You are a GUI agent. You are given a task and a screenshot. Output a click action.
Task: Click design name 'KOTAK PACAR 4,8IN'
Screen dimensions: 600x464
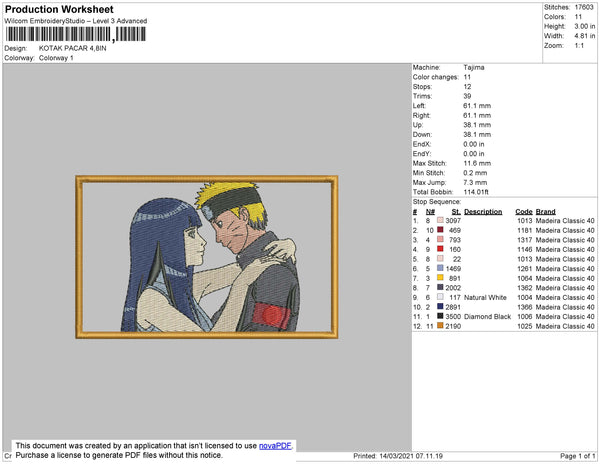(x=73, y=49)
